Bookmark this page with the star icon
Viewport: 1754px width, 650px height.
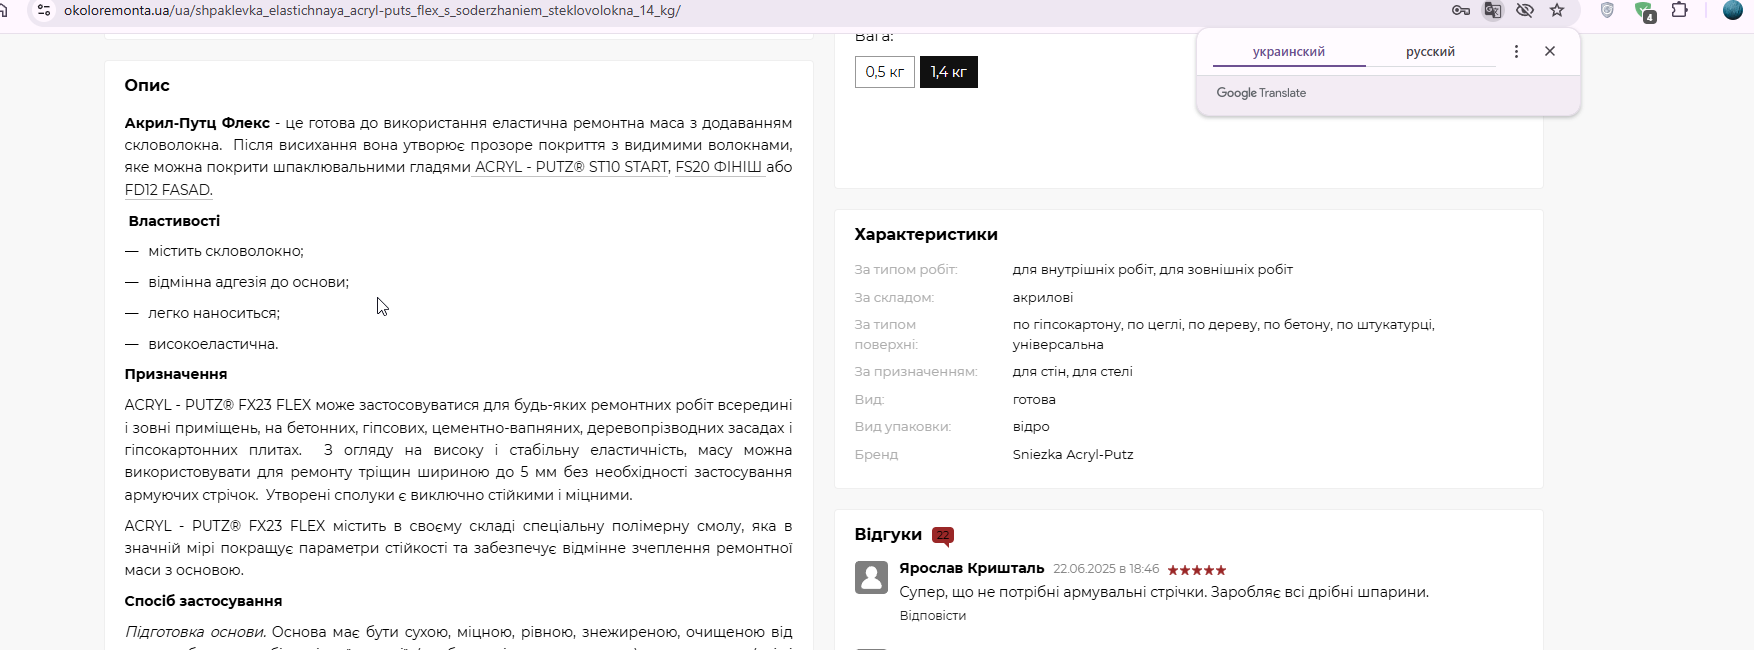tap(1557, 10)
